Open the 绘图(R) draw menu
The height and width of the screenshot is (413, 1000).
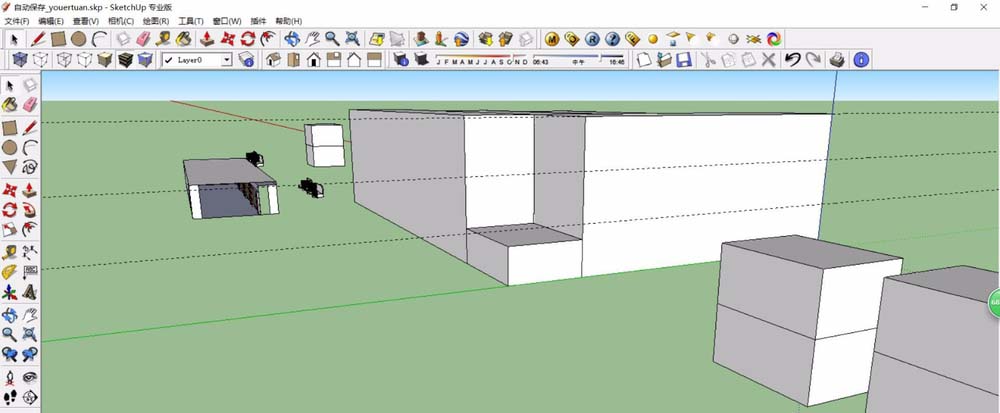tap(155, 20)
